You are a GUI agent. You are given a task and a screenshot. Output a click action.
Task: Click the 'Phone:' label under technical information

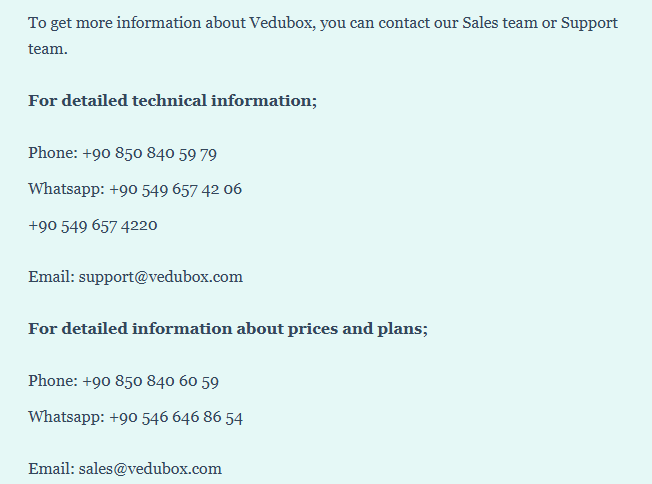53,153
